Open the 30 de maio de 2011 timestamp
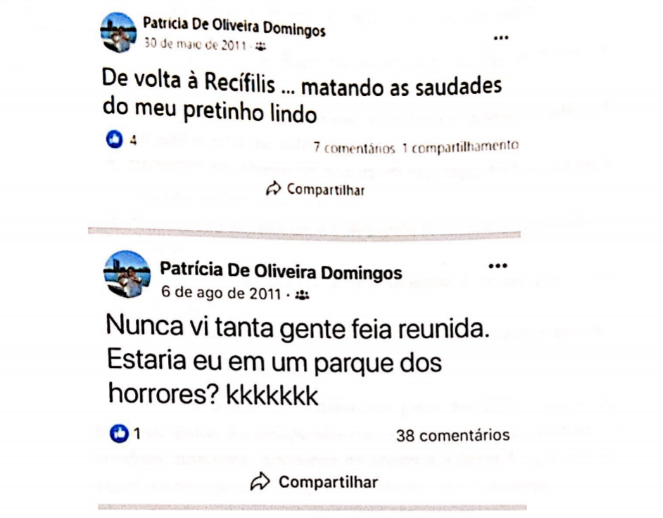Screen dimensions: 663x518 point(195,44)
